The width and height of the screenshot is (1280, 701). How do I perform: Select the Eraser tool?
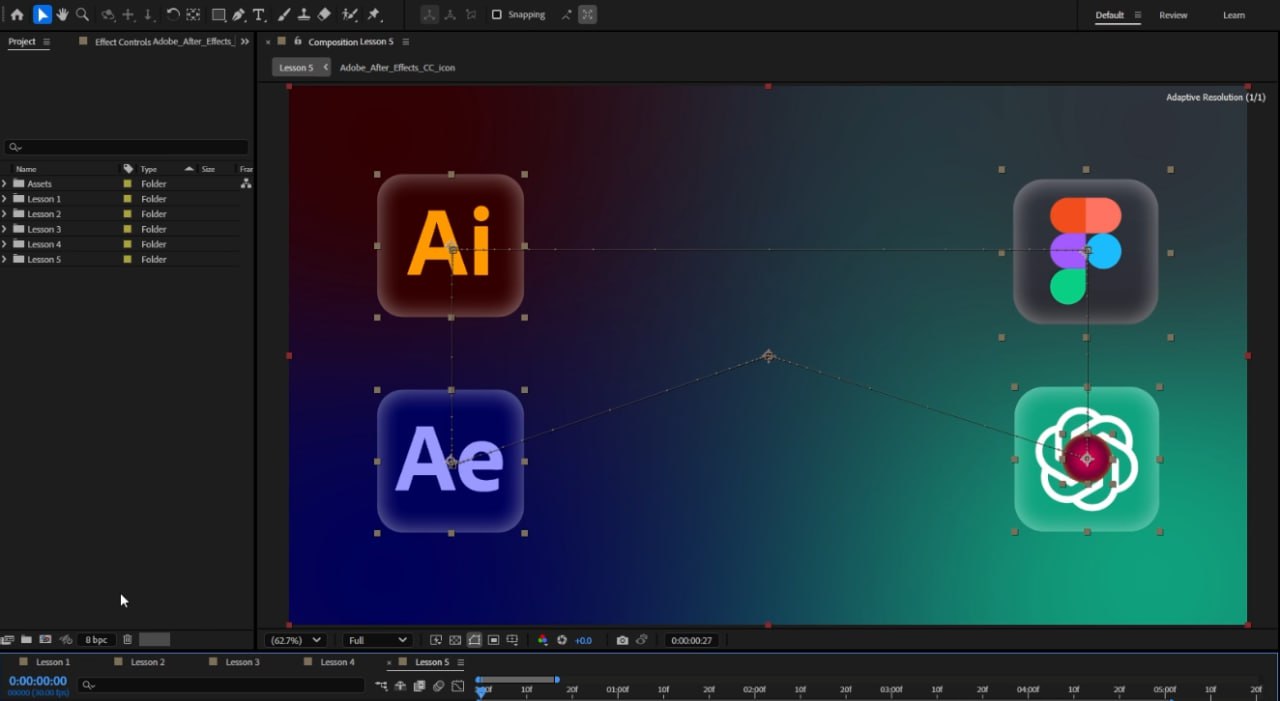pyautogui.click(x=324, y=15)
